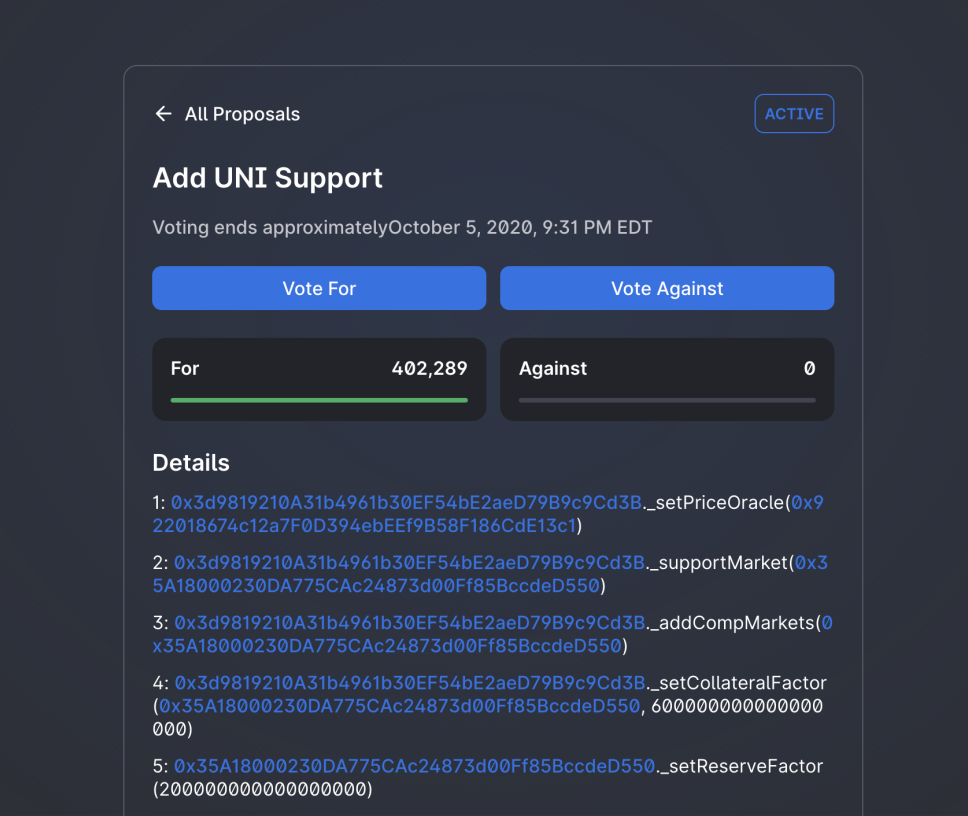968x816 pixels.
Task: Click the empty Against progress bar
Action: point(666,399)
